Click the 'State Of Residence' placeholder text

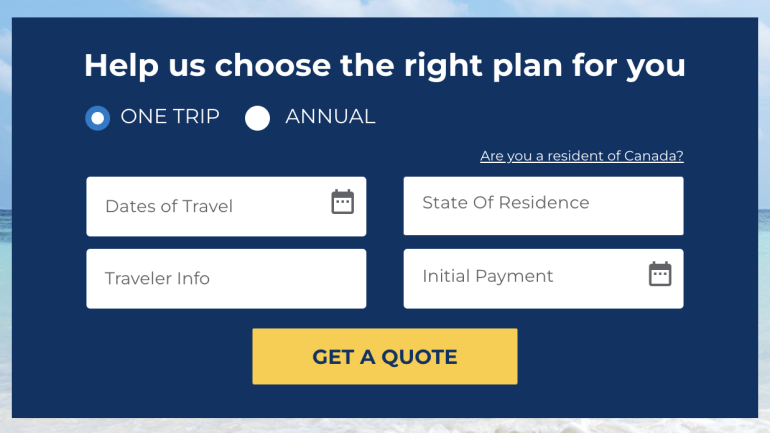tap(505, 203)
